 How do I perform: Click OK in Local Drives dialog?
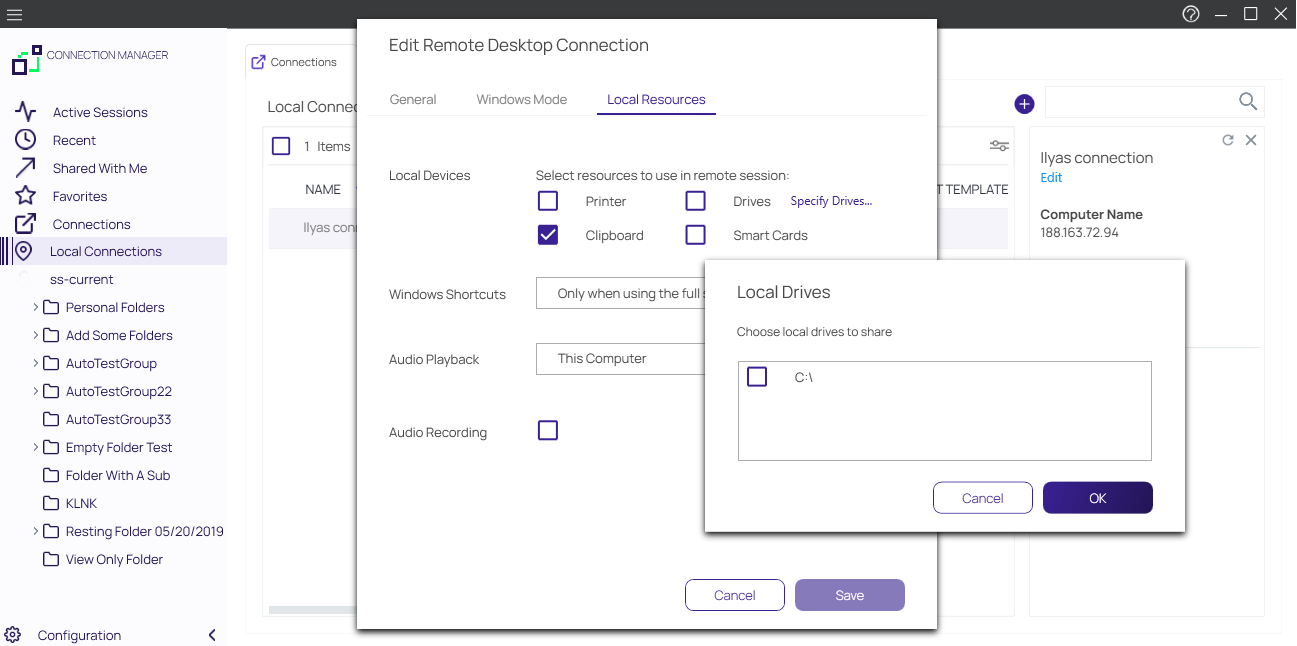(1097, 498)
